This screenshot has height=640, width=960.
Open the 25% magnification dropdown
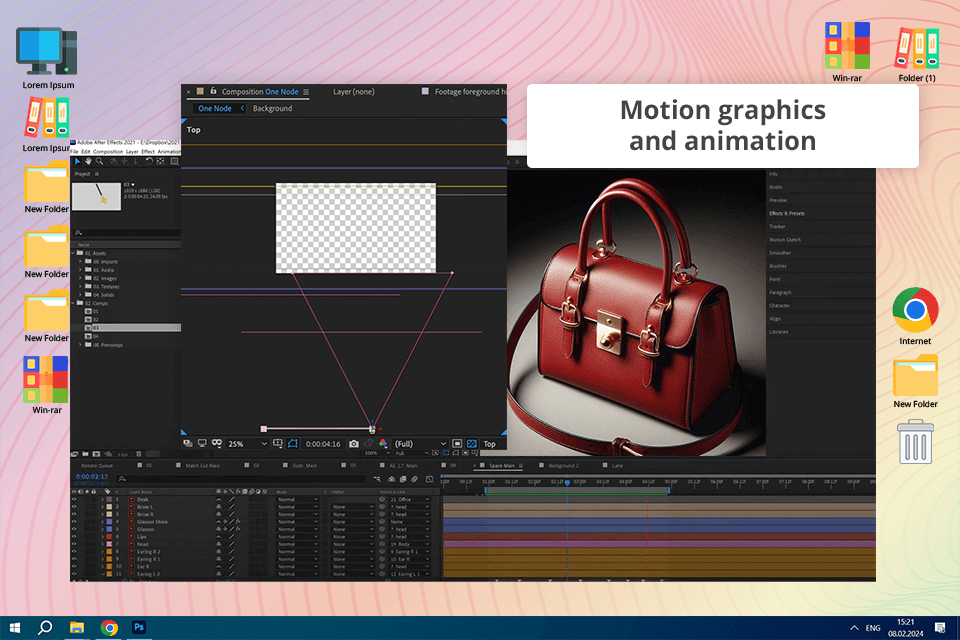[x=247, y=444]
